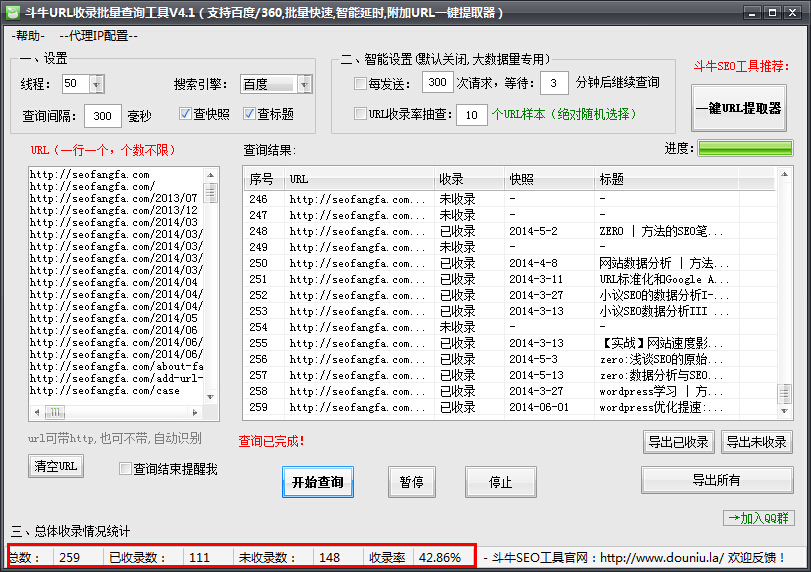Expand the 线程 thread count dropdown
The height and width of the screenshot is (572, 811).
click(96, 83)
